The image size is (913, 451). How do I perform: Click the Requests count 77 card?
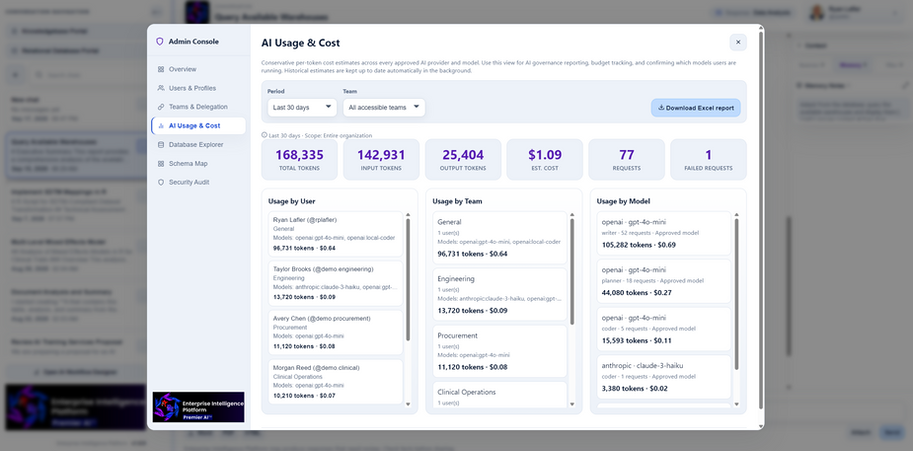tap(627, 159)
